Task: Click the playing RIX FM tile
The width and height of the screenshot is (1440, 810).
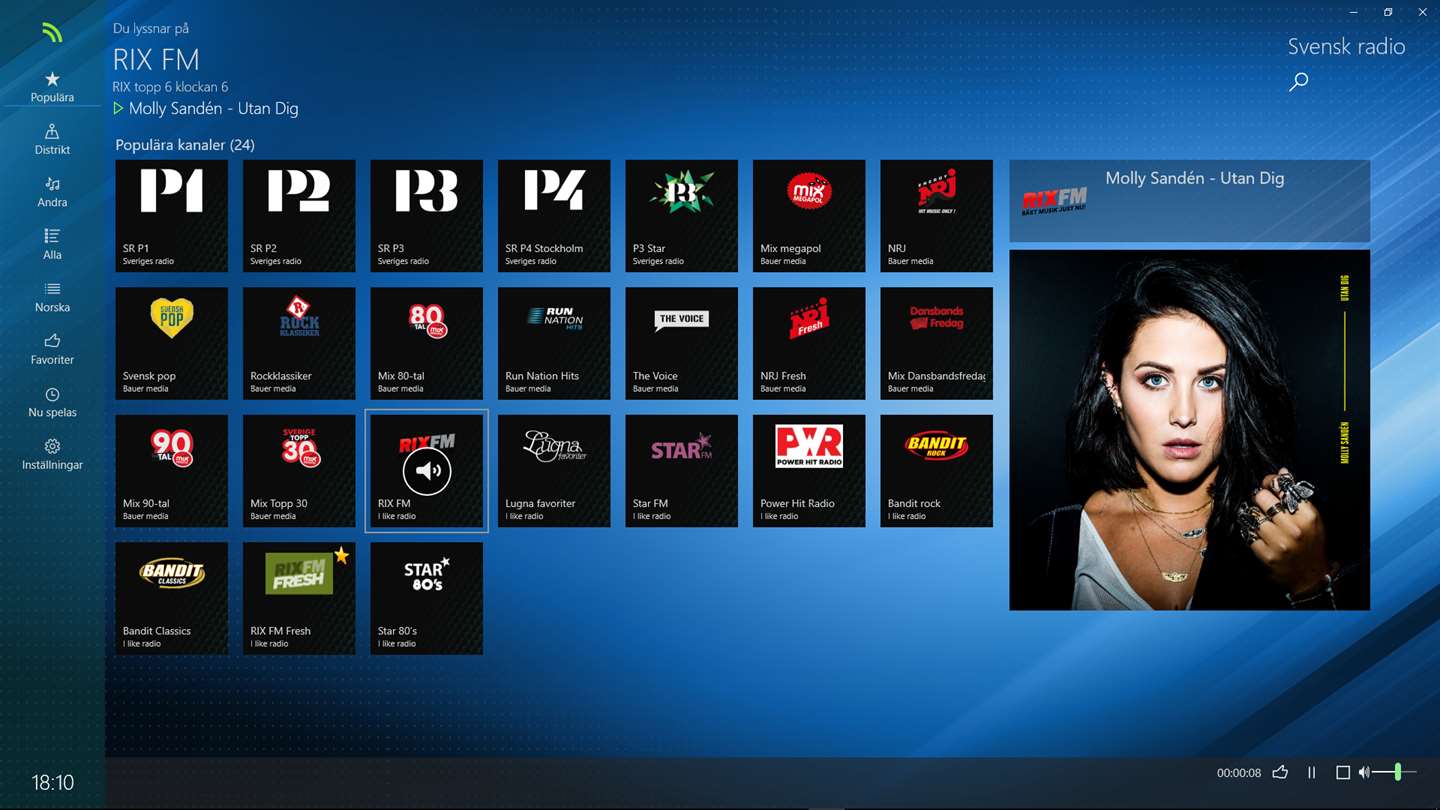Action: coord(426,471)
